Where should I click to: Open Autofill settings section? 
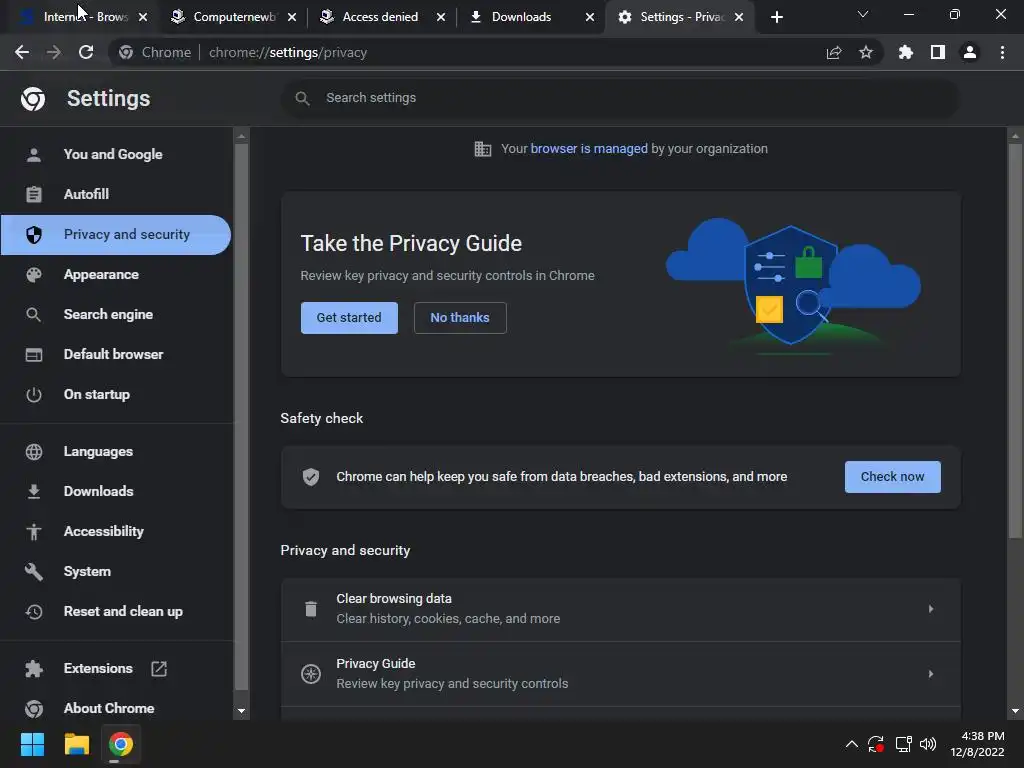click(116, 194)
